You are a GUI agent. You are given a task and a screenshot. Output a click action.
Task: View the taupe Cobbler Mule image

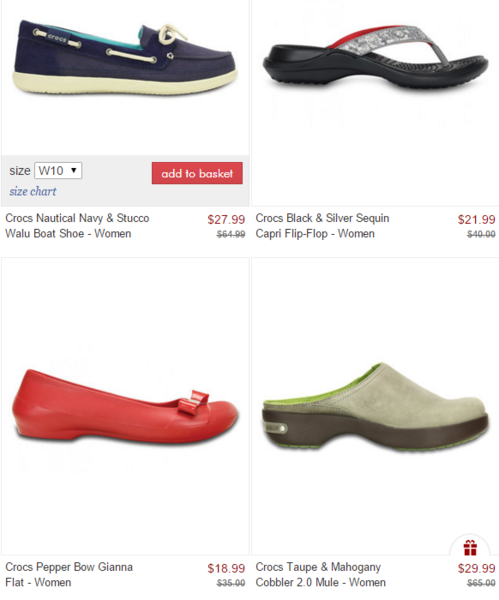pos(375,407)
